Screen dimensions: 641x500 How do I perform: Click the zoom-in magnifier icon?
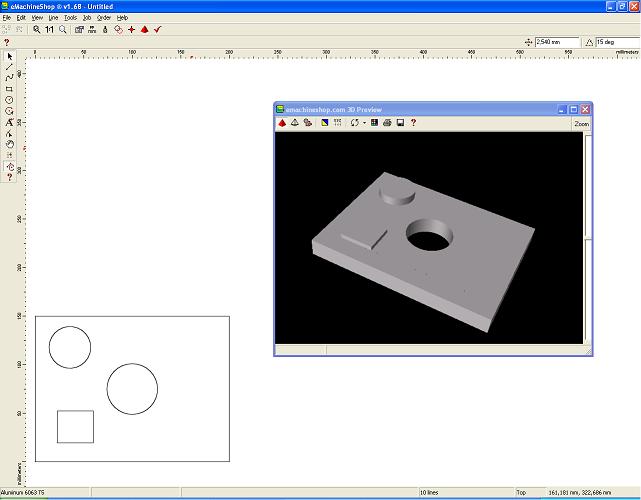(x=37, y=30)
